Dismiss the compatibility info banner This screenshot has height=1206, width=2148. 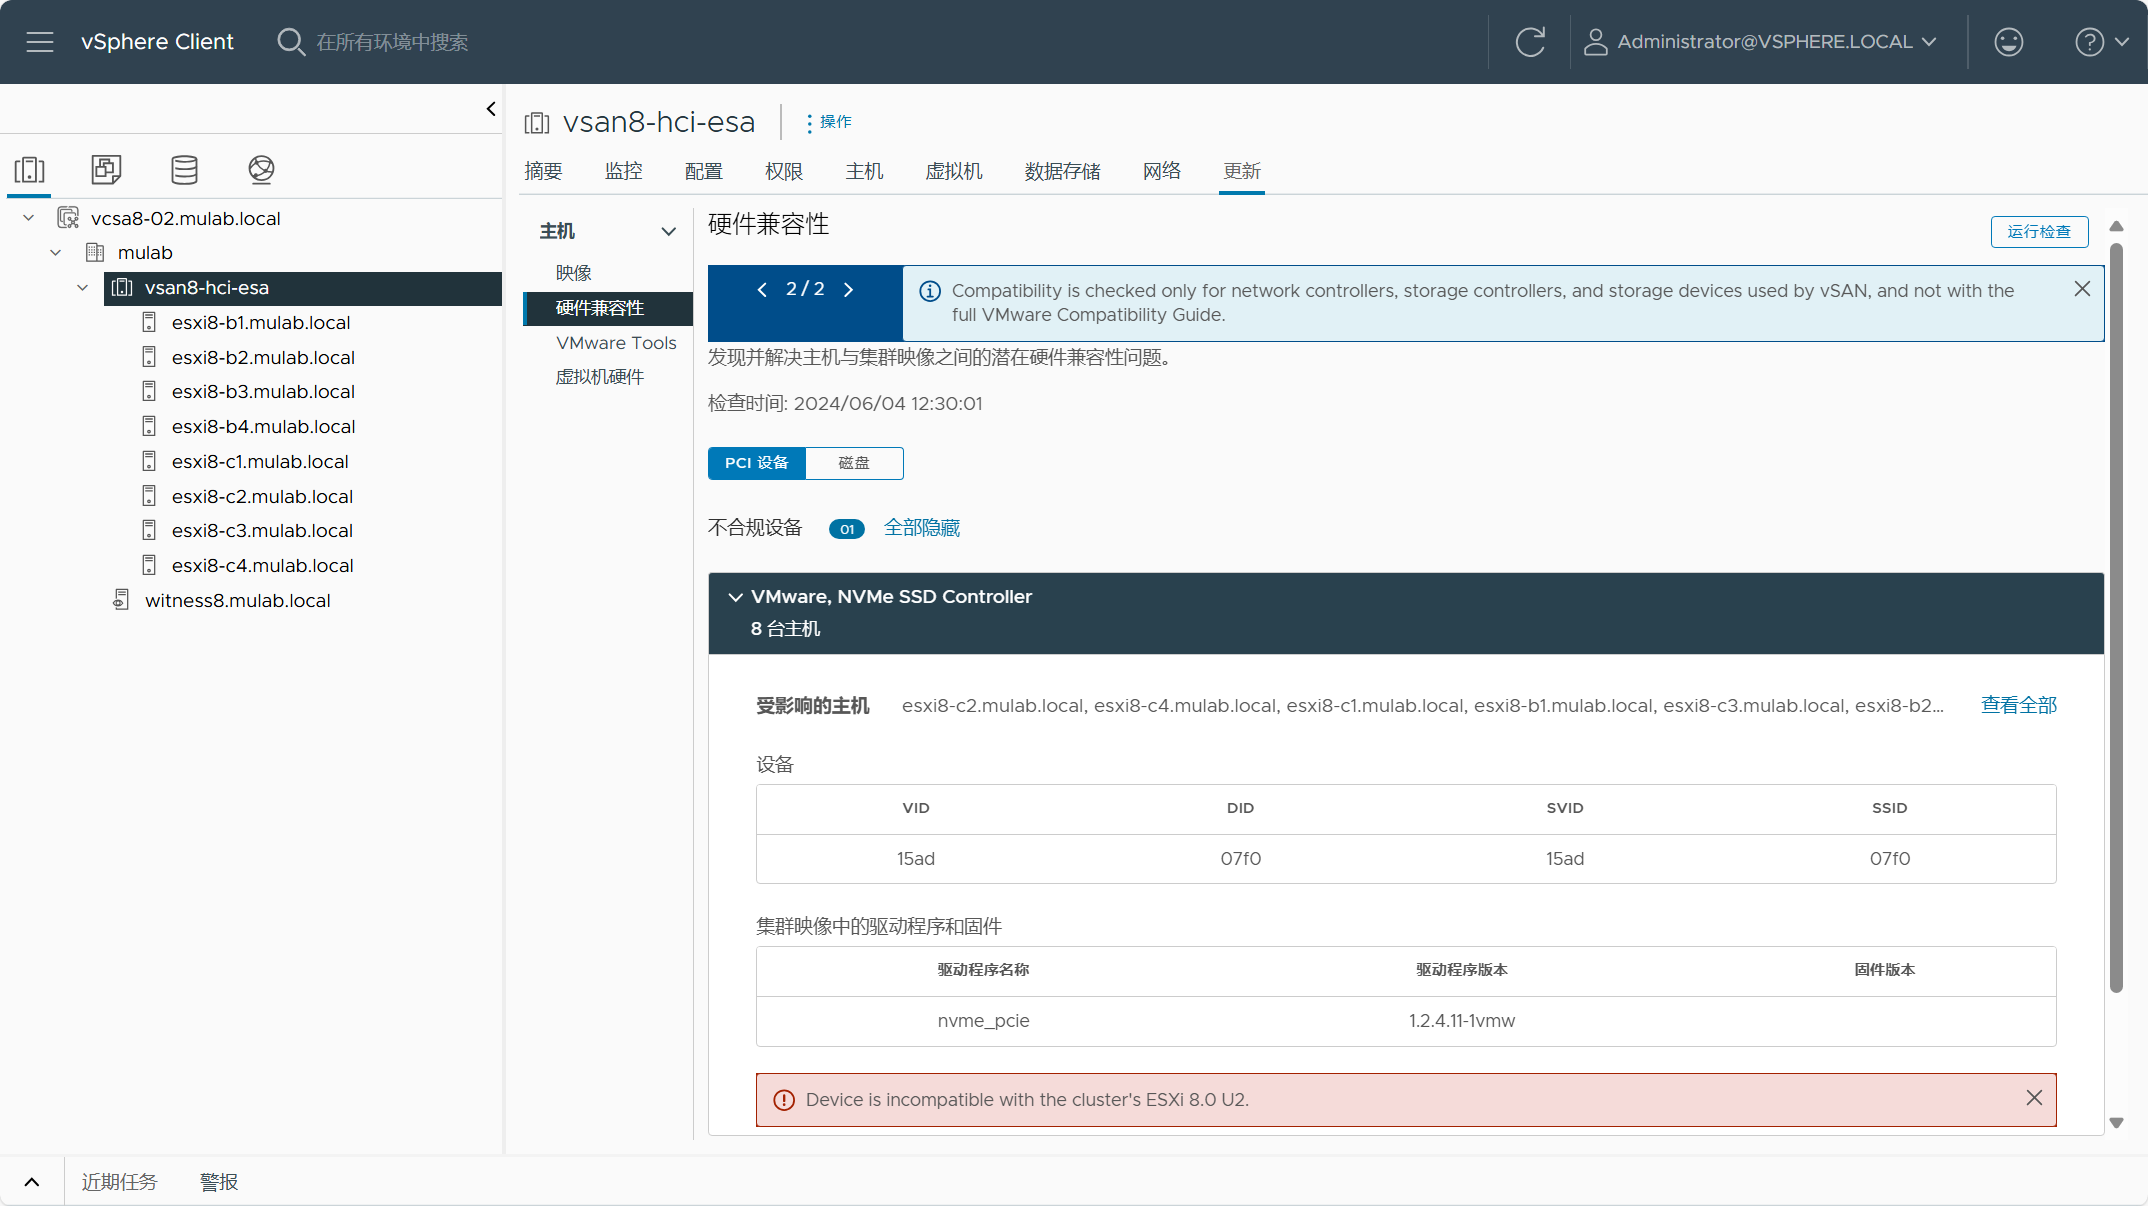pyautogui.click(x=2082, y=289)
